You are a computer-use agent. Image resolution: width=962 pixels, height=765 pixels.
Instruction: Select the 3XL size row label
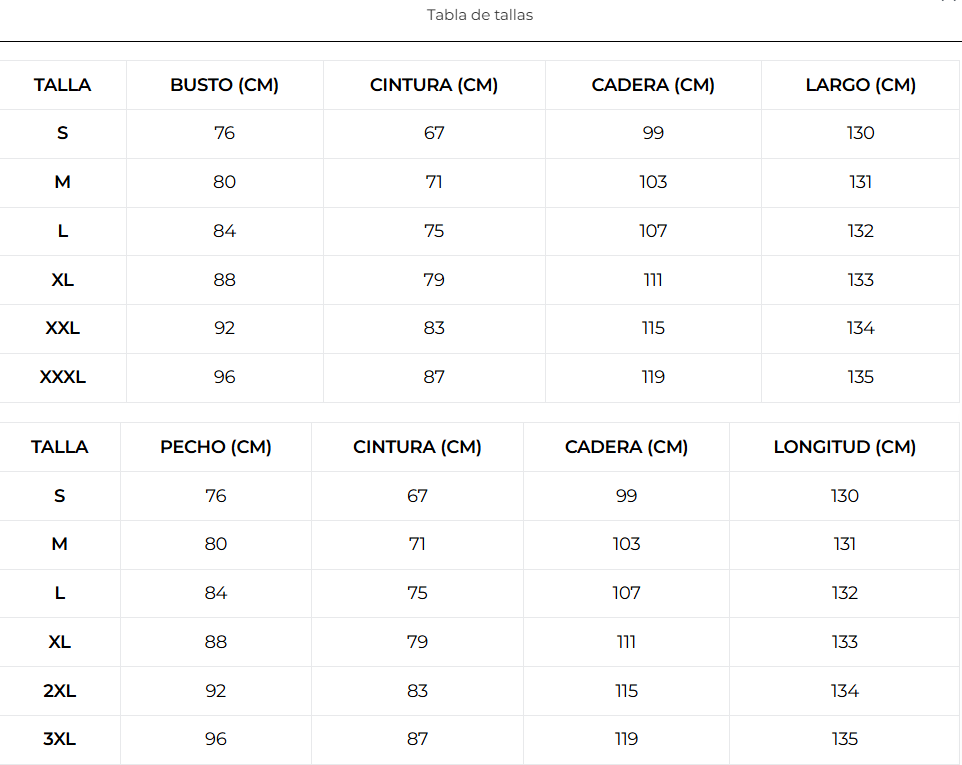[x=60, y=739]
